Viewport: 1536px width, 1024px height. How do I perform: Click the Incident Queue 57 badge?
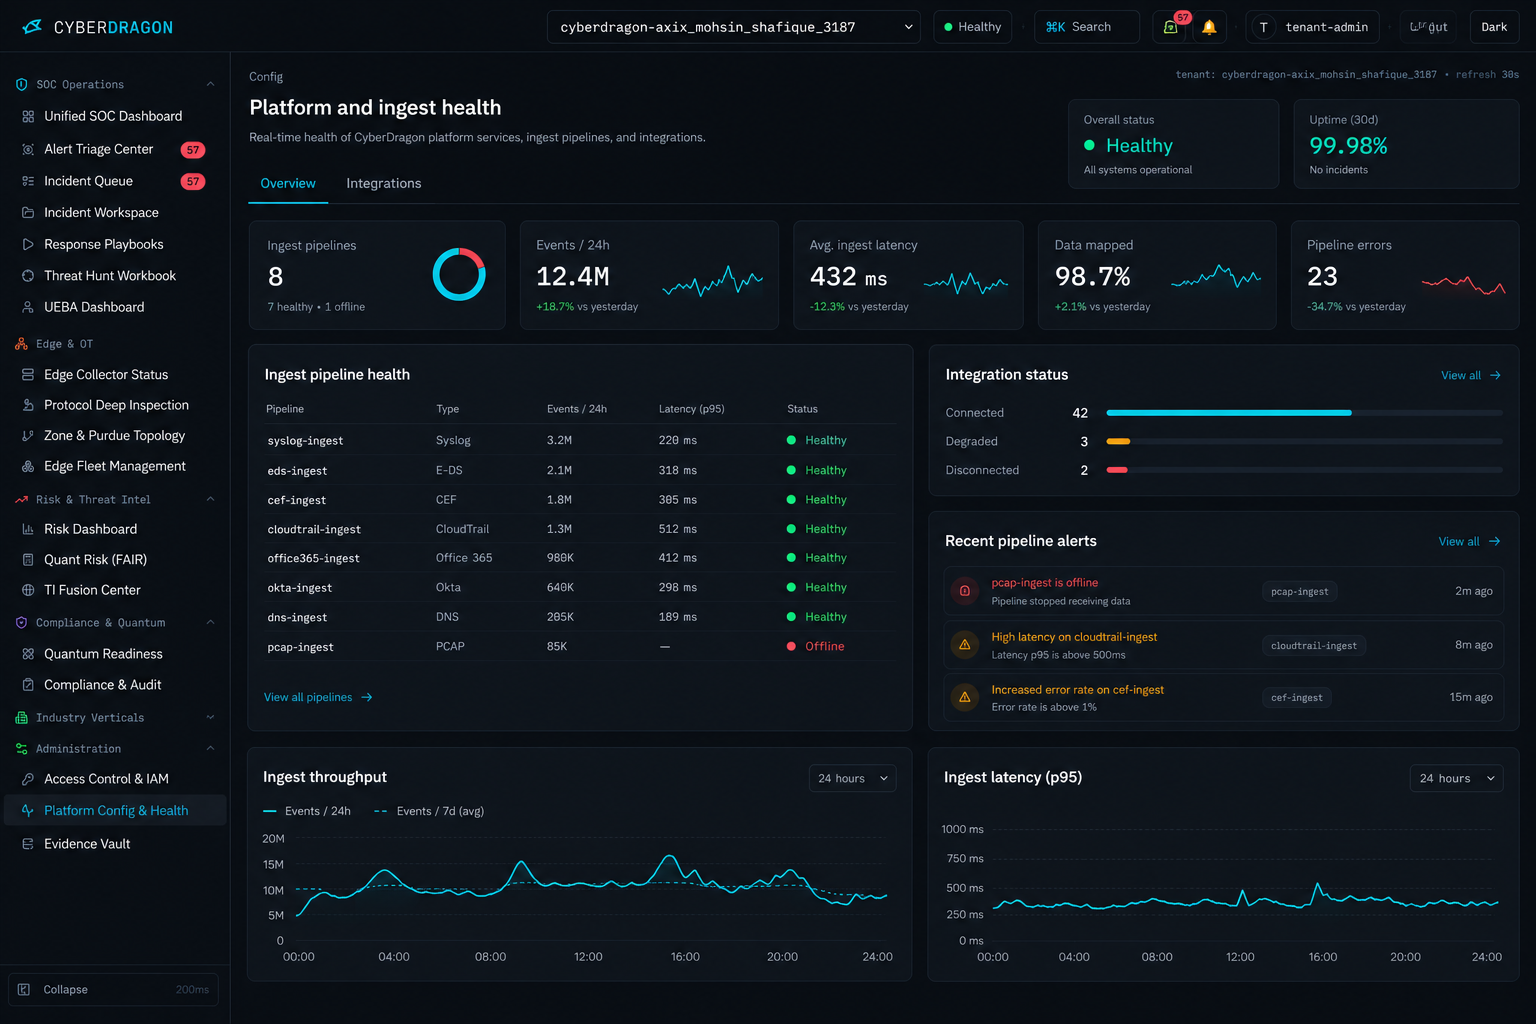(193, 181)
